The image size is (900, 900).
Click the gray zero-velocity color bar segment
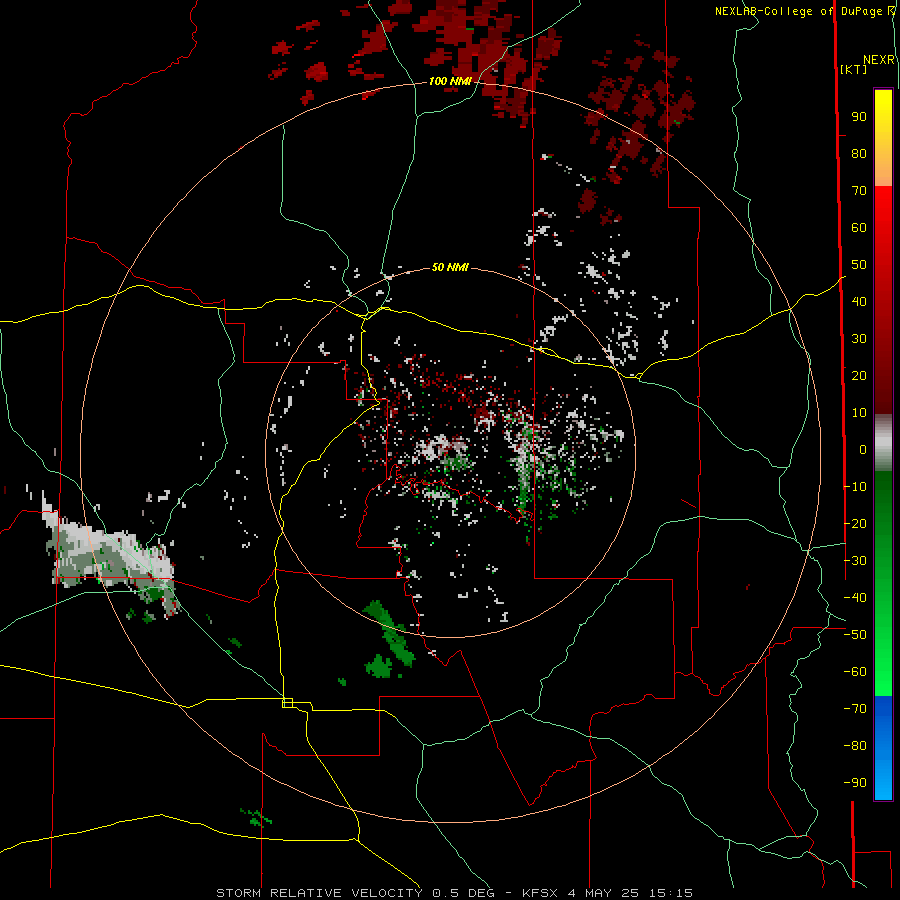883,443
